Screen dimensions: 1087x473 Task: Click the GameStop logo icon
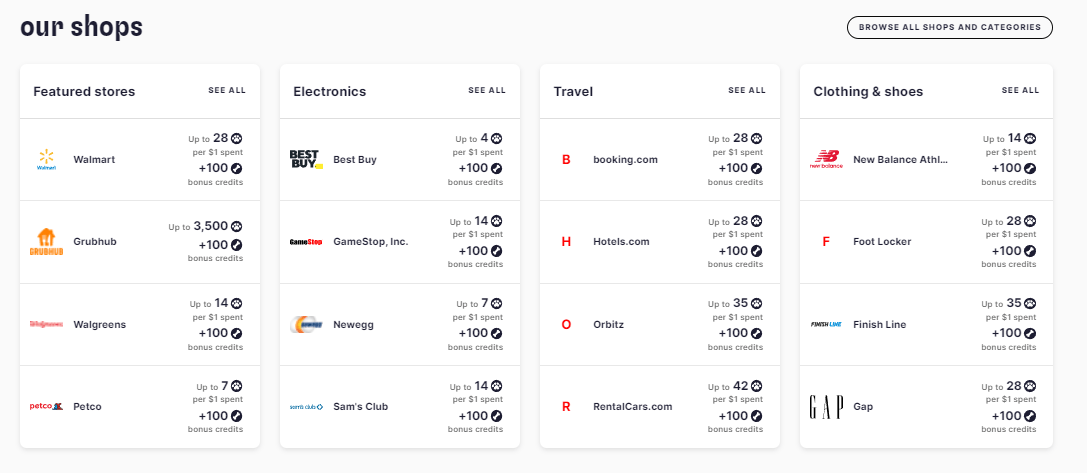(x=306, y=242)
